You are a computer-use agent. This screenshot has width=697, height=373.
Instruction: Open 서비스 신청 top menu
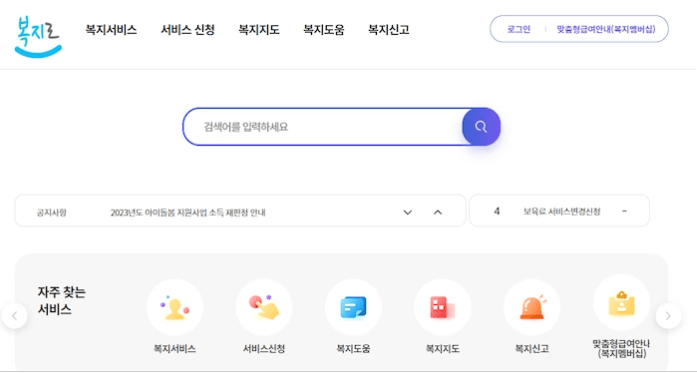point(188,30)
